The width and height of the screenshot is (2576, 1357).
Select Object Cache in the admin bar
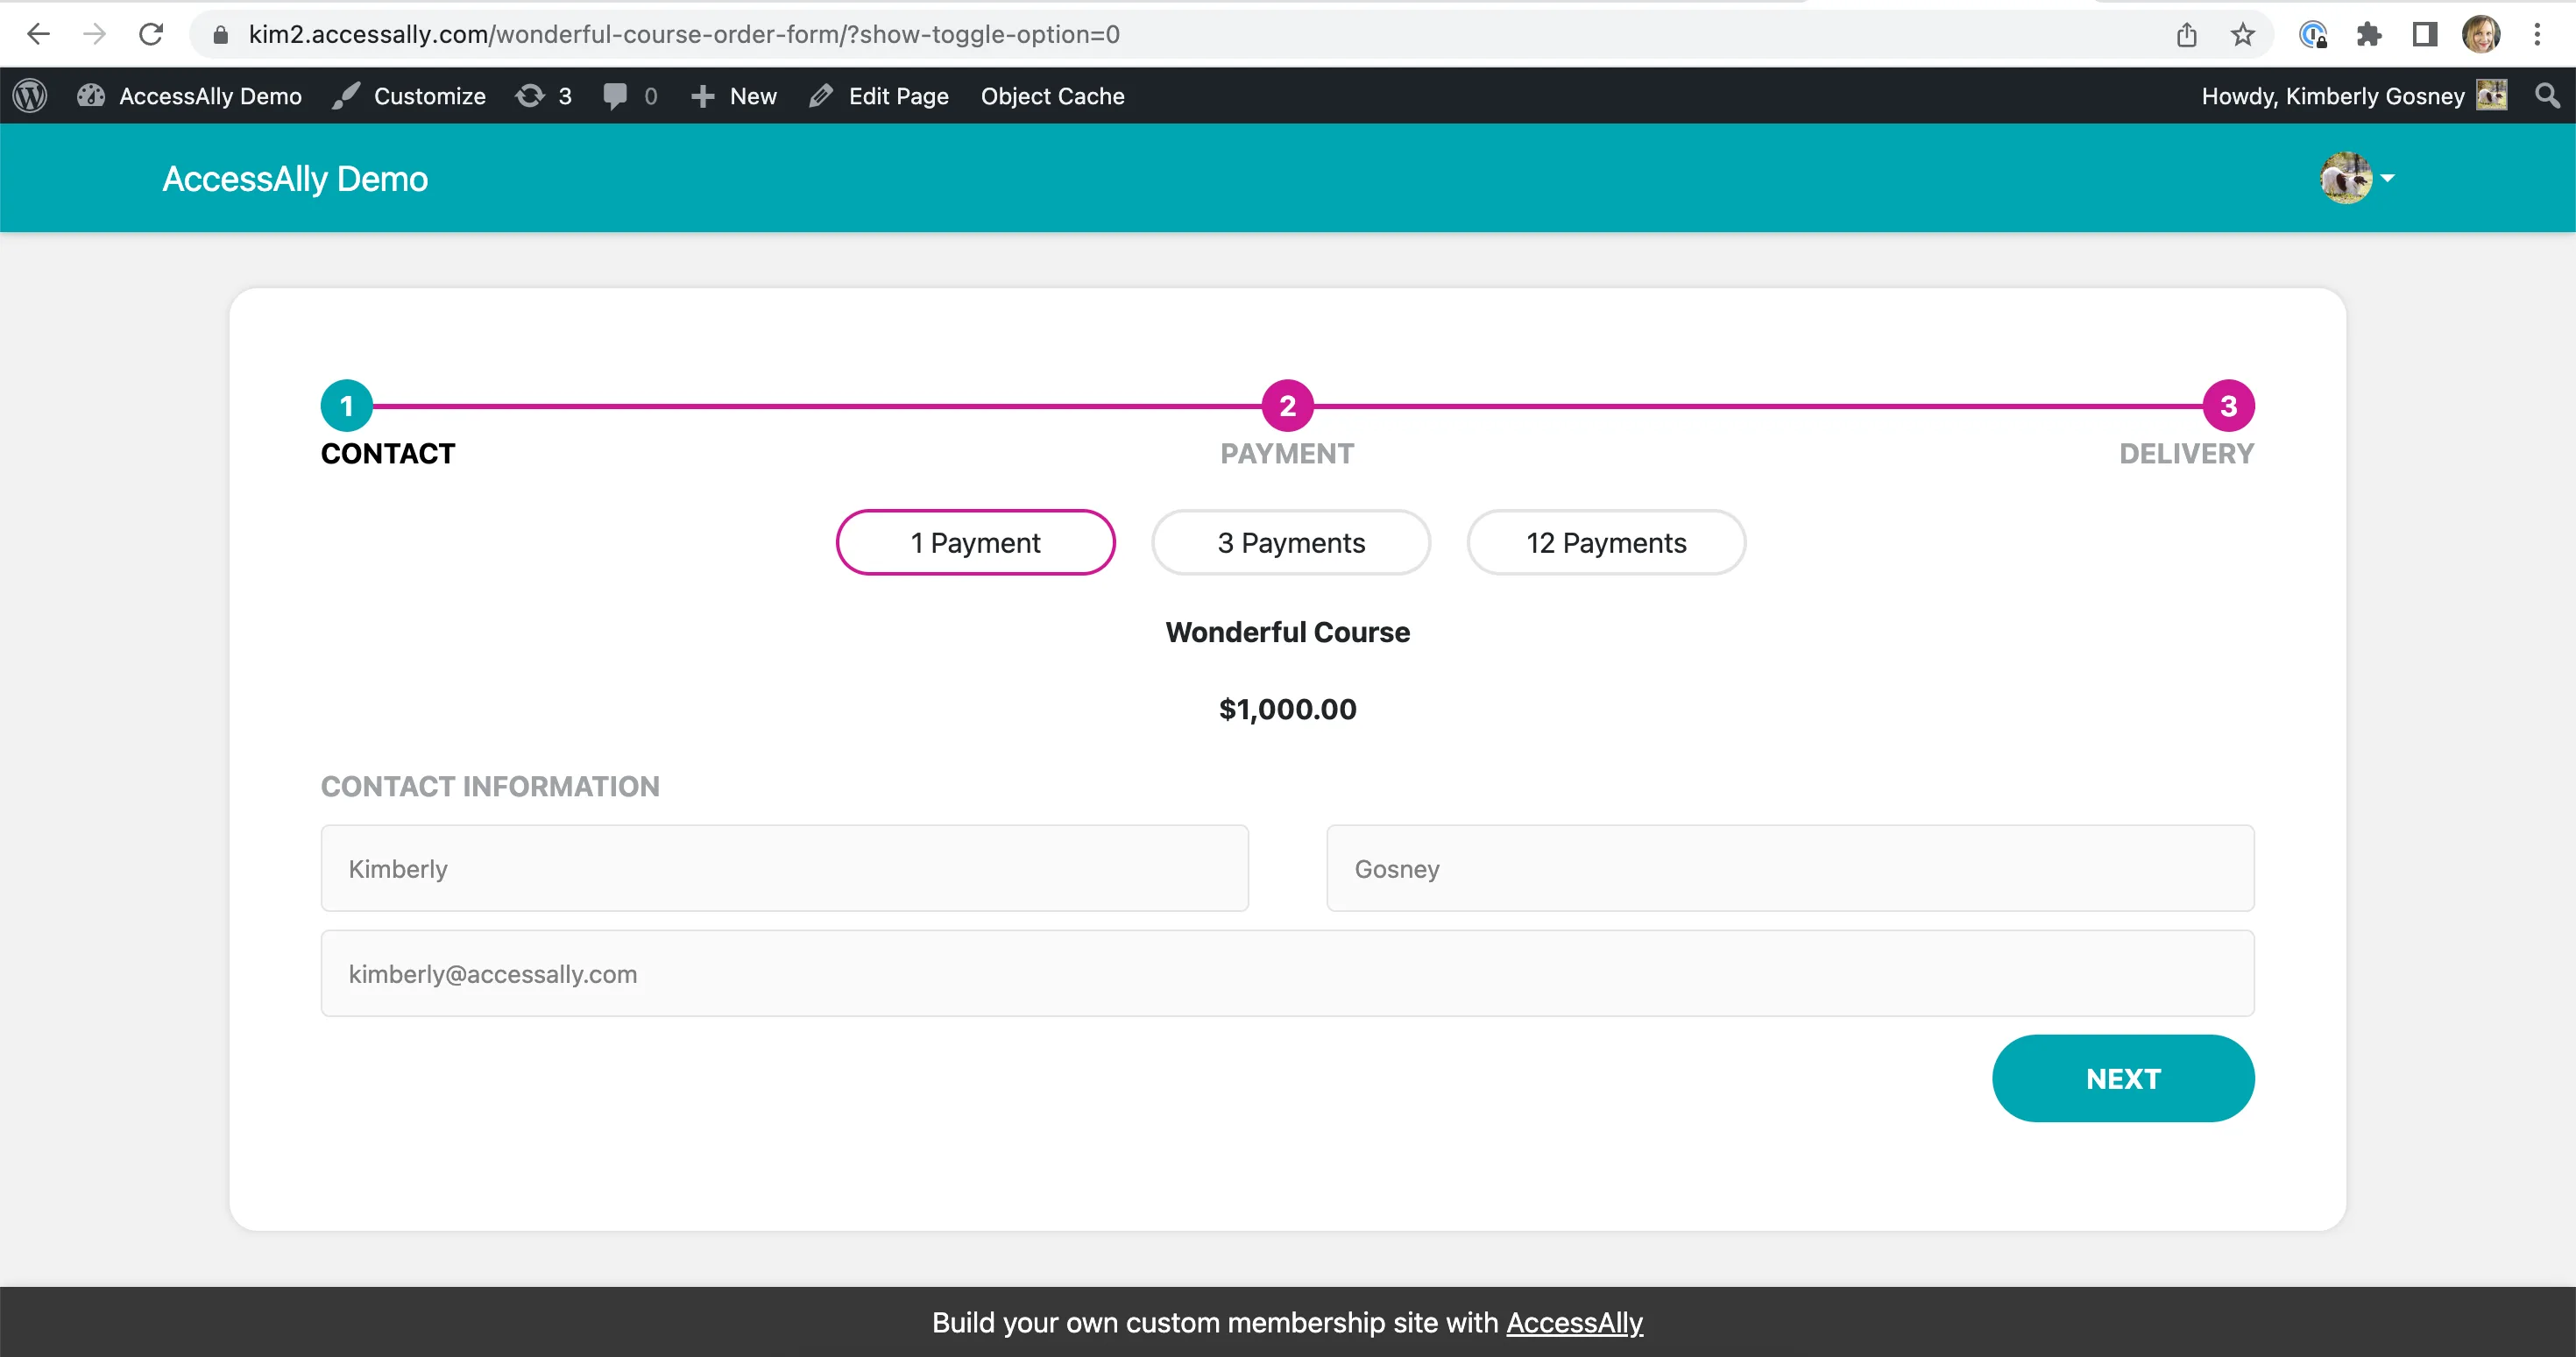1052,95
